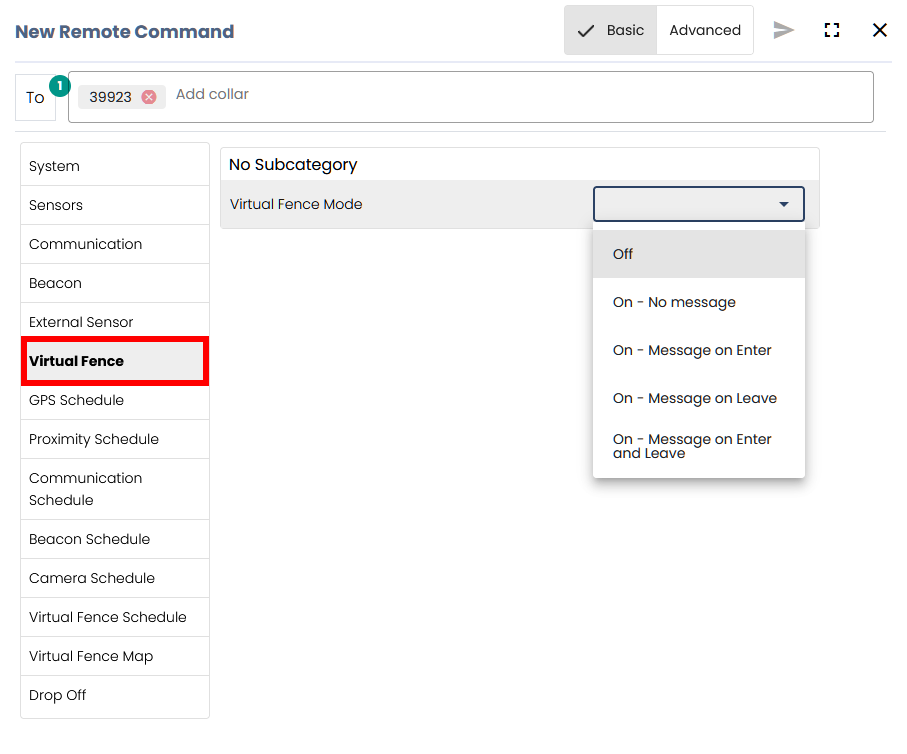
Task: Switch to Basic mode
Action: click(611, 30)
